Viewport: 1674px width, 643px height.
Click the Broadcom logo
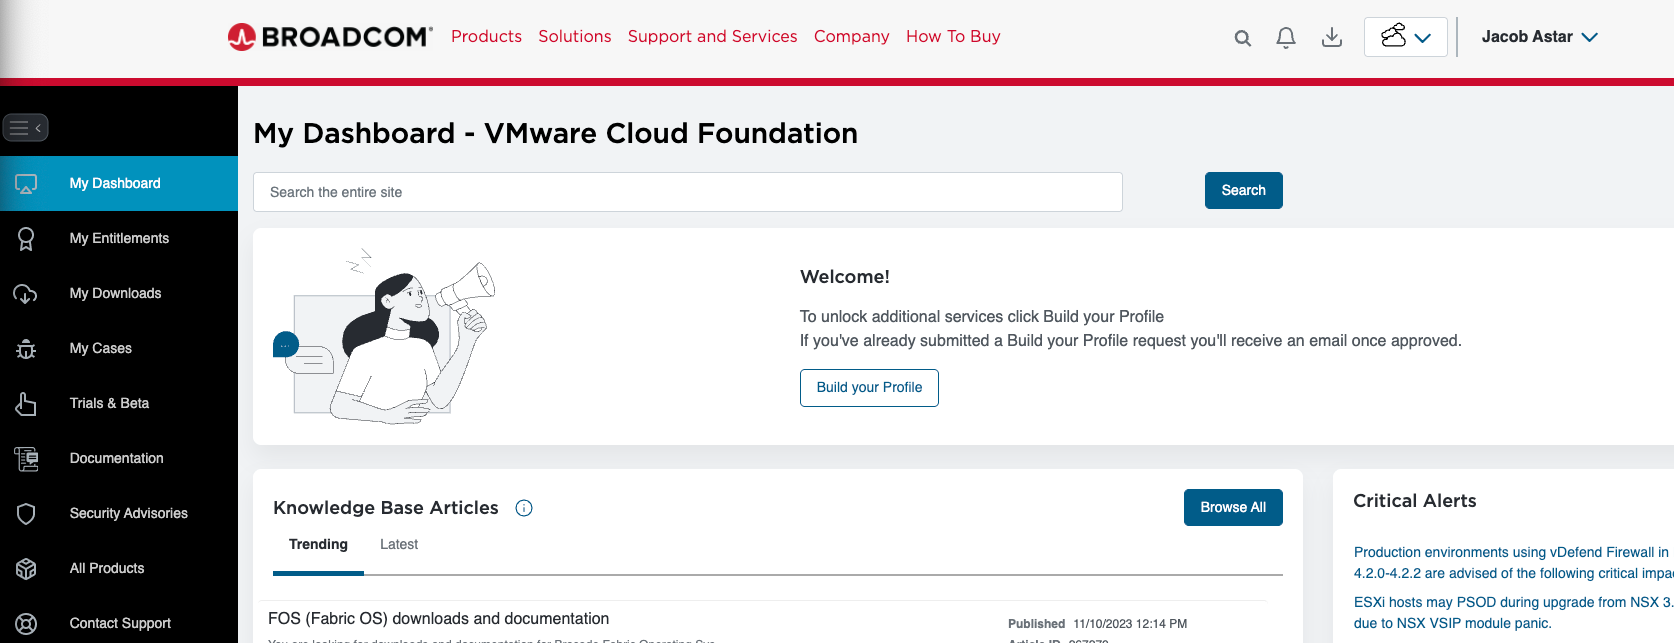[330, 37]
